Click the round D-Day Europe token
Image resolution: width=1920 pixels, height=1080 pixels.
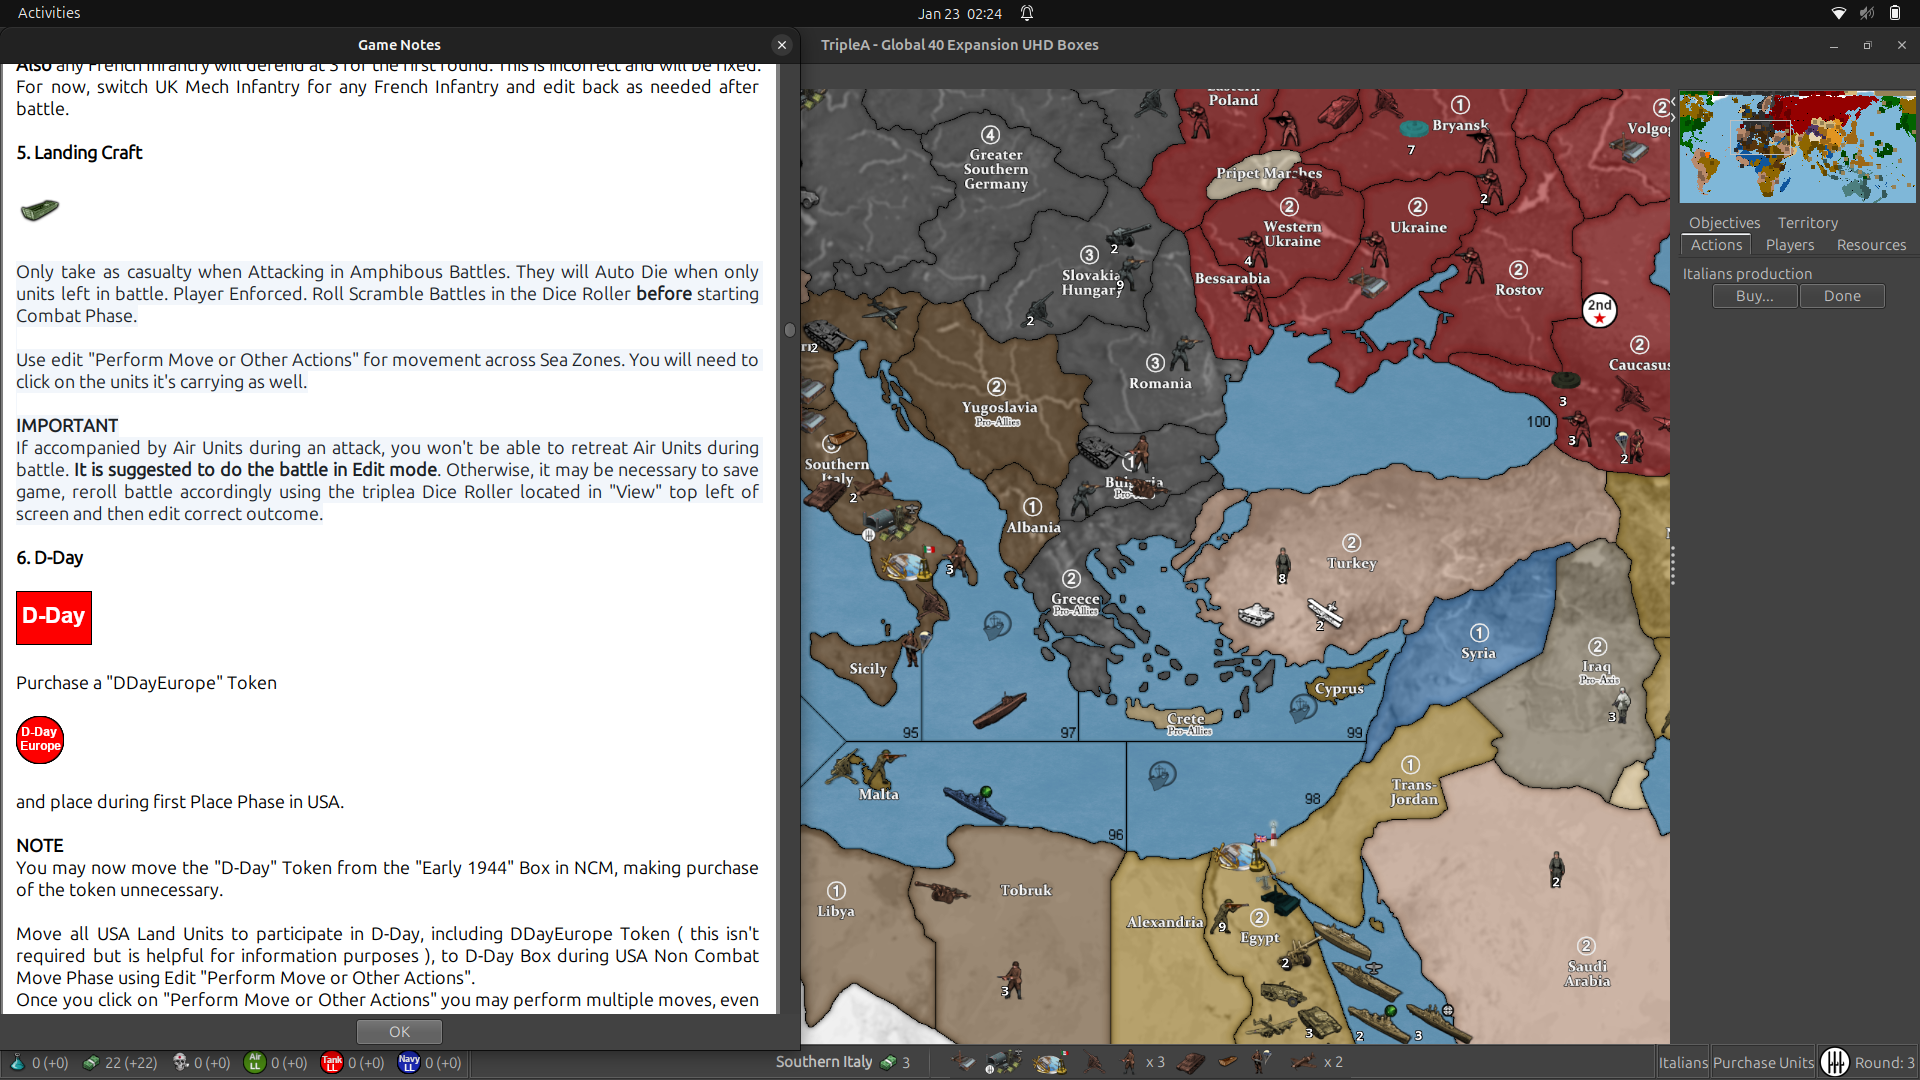pyautogui.click(x=40, y=740)
